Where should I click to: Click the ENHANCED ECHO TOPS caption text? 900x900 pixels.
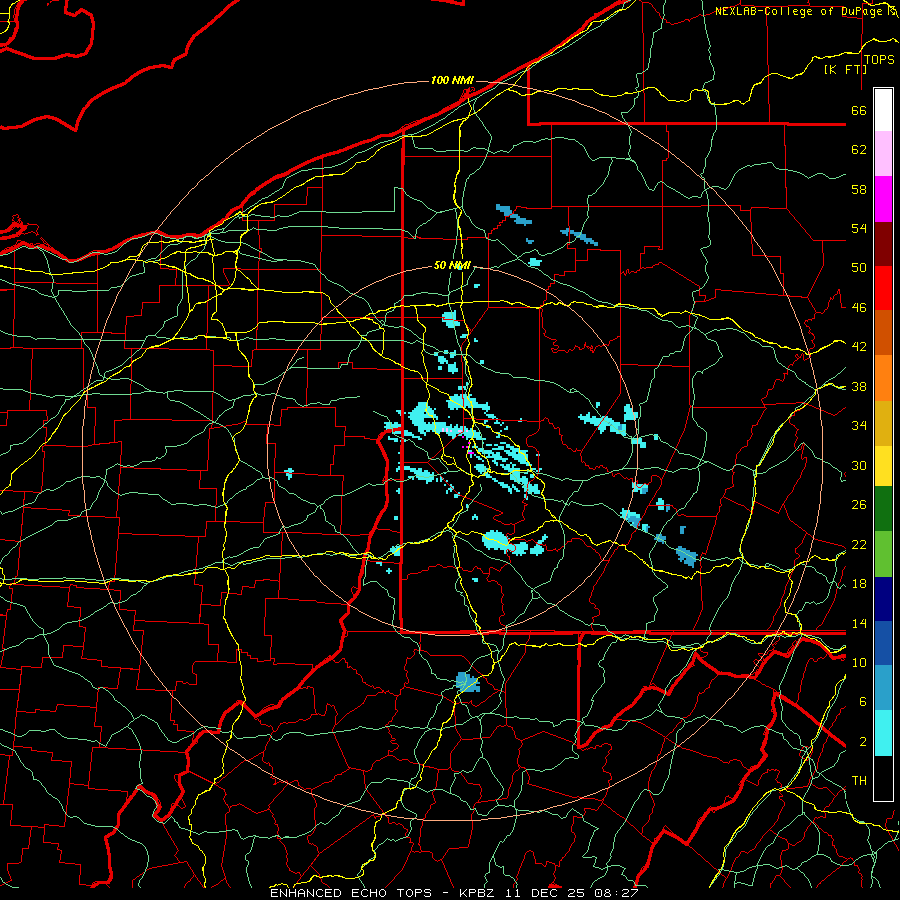coord(351,893)
